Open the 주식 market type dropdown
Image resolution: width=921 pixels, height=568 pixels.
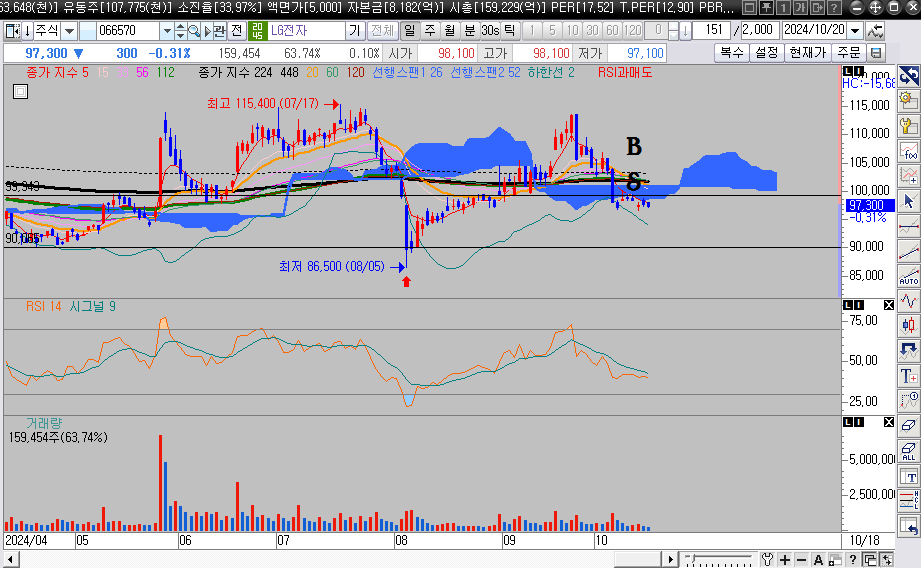pos(69,31)
